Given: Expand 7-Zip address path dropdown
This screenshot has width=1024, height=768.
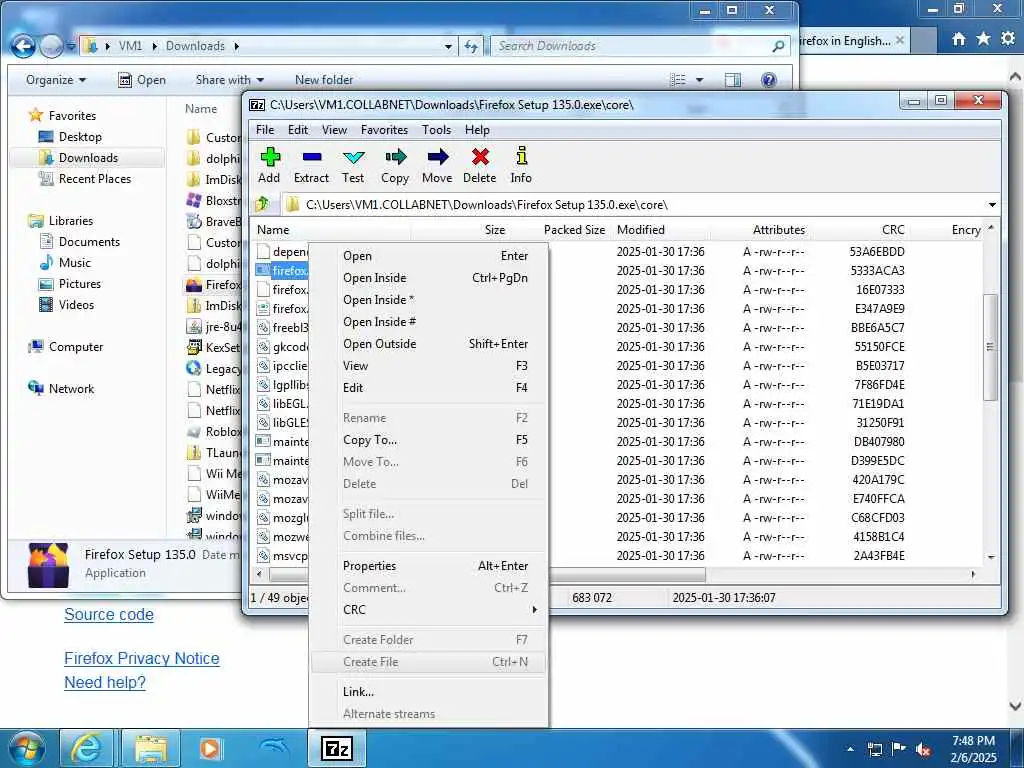Looking at the screenshot, I should 992,205.
